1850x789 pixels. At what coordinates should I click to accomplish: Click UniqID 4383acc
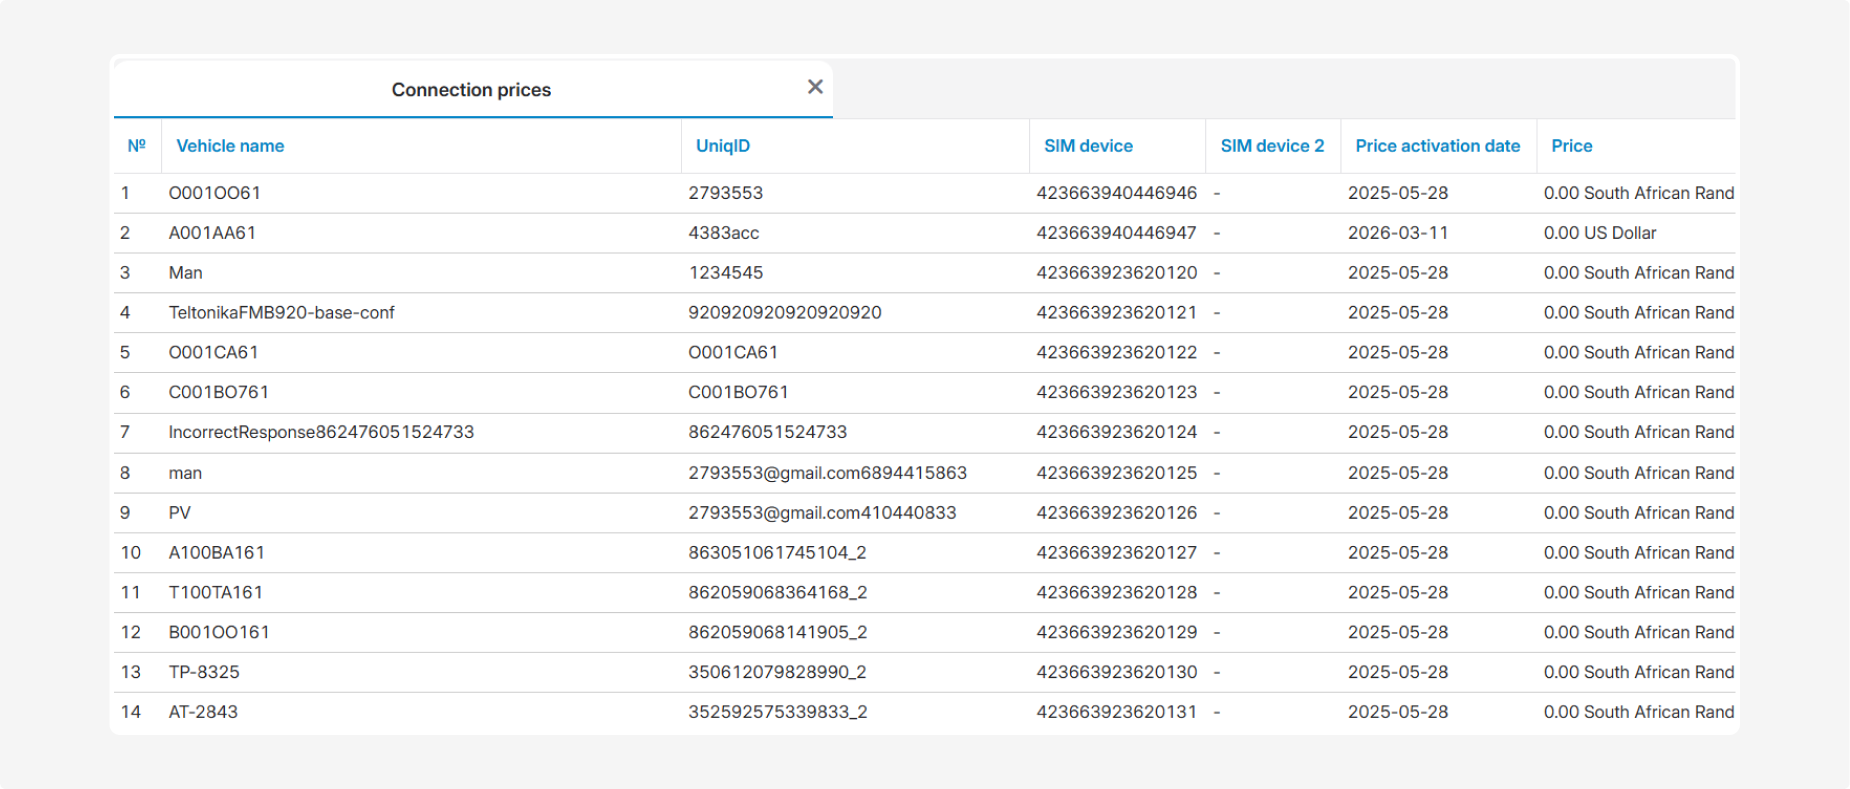[723, 233]
